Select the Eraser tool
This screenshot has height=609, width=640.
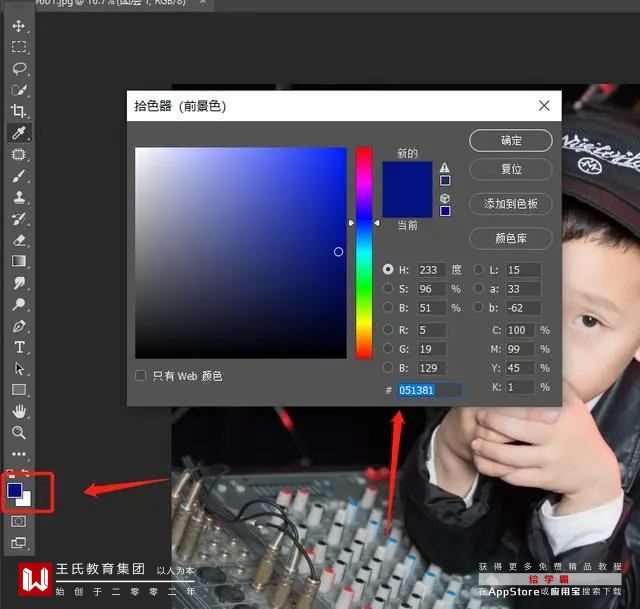[19, 240]
